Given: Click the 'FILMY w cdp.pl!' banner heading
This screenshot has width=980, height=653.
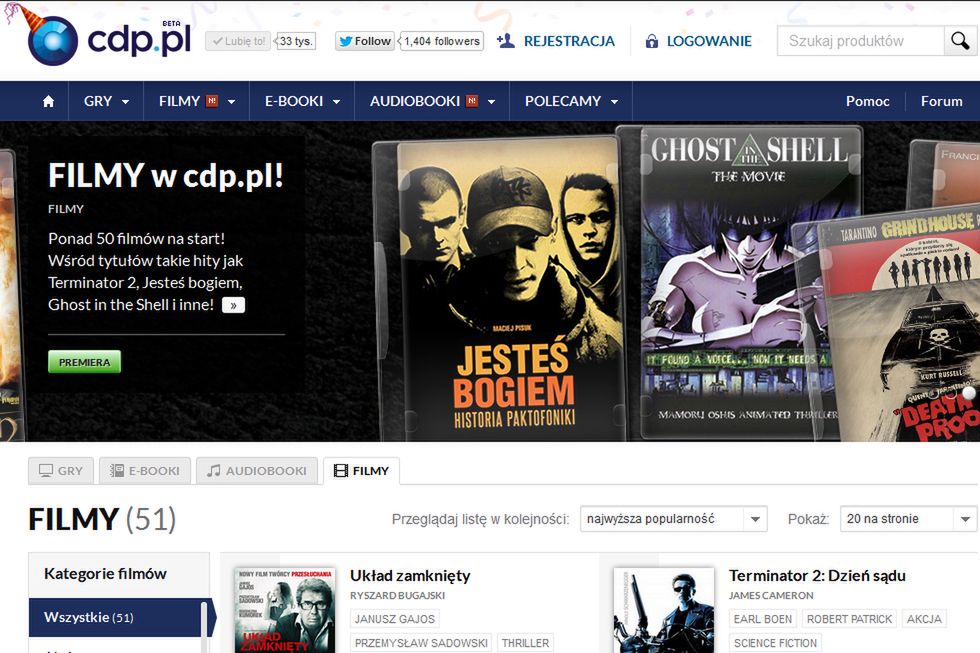Looking at the screenshot, I should point(166,176).
